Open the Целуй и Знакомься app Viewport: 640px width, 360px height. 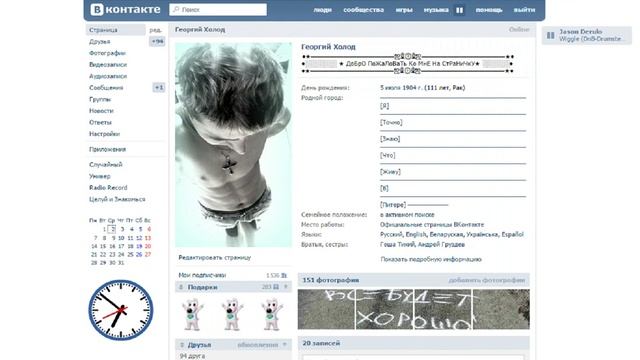click(117, 199)
